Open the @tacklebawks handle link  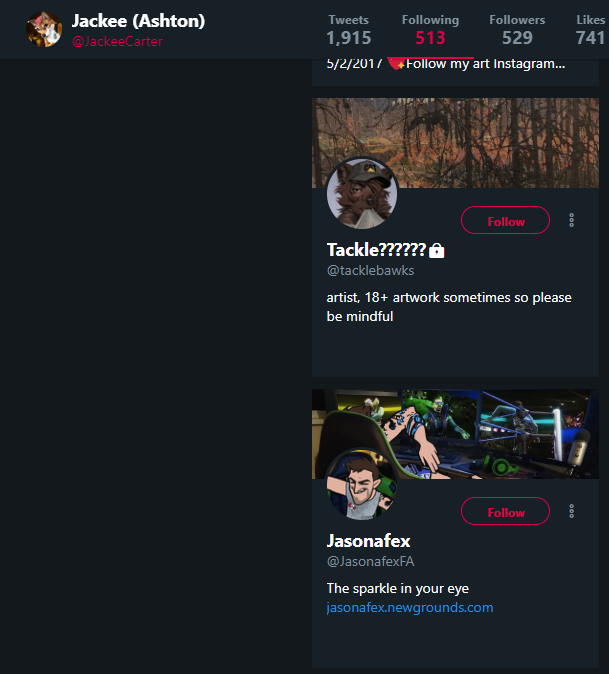pyautogui.click(x=370, y=270)
